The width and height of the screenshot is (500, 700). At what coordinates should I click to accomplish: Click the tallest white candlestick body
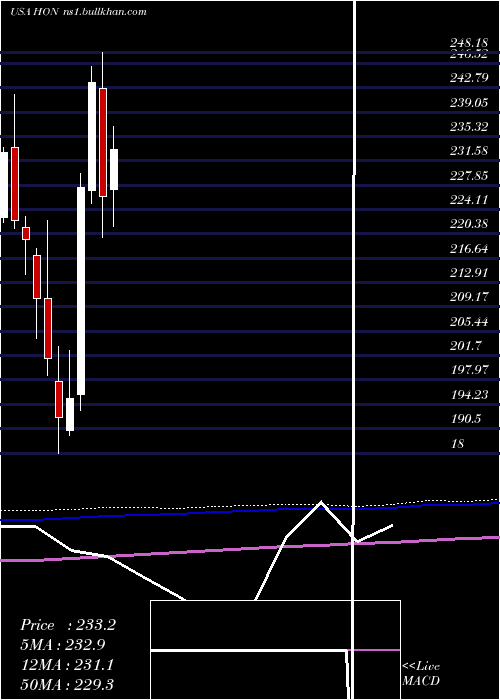pyautogui.click(x=81, y=291)
